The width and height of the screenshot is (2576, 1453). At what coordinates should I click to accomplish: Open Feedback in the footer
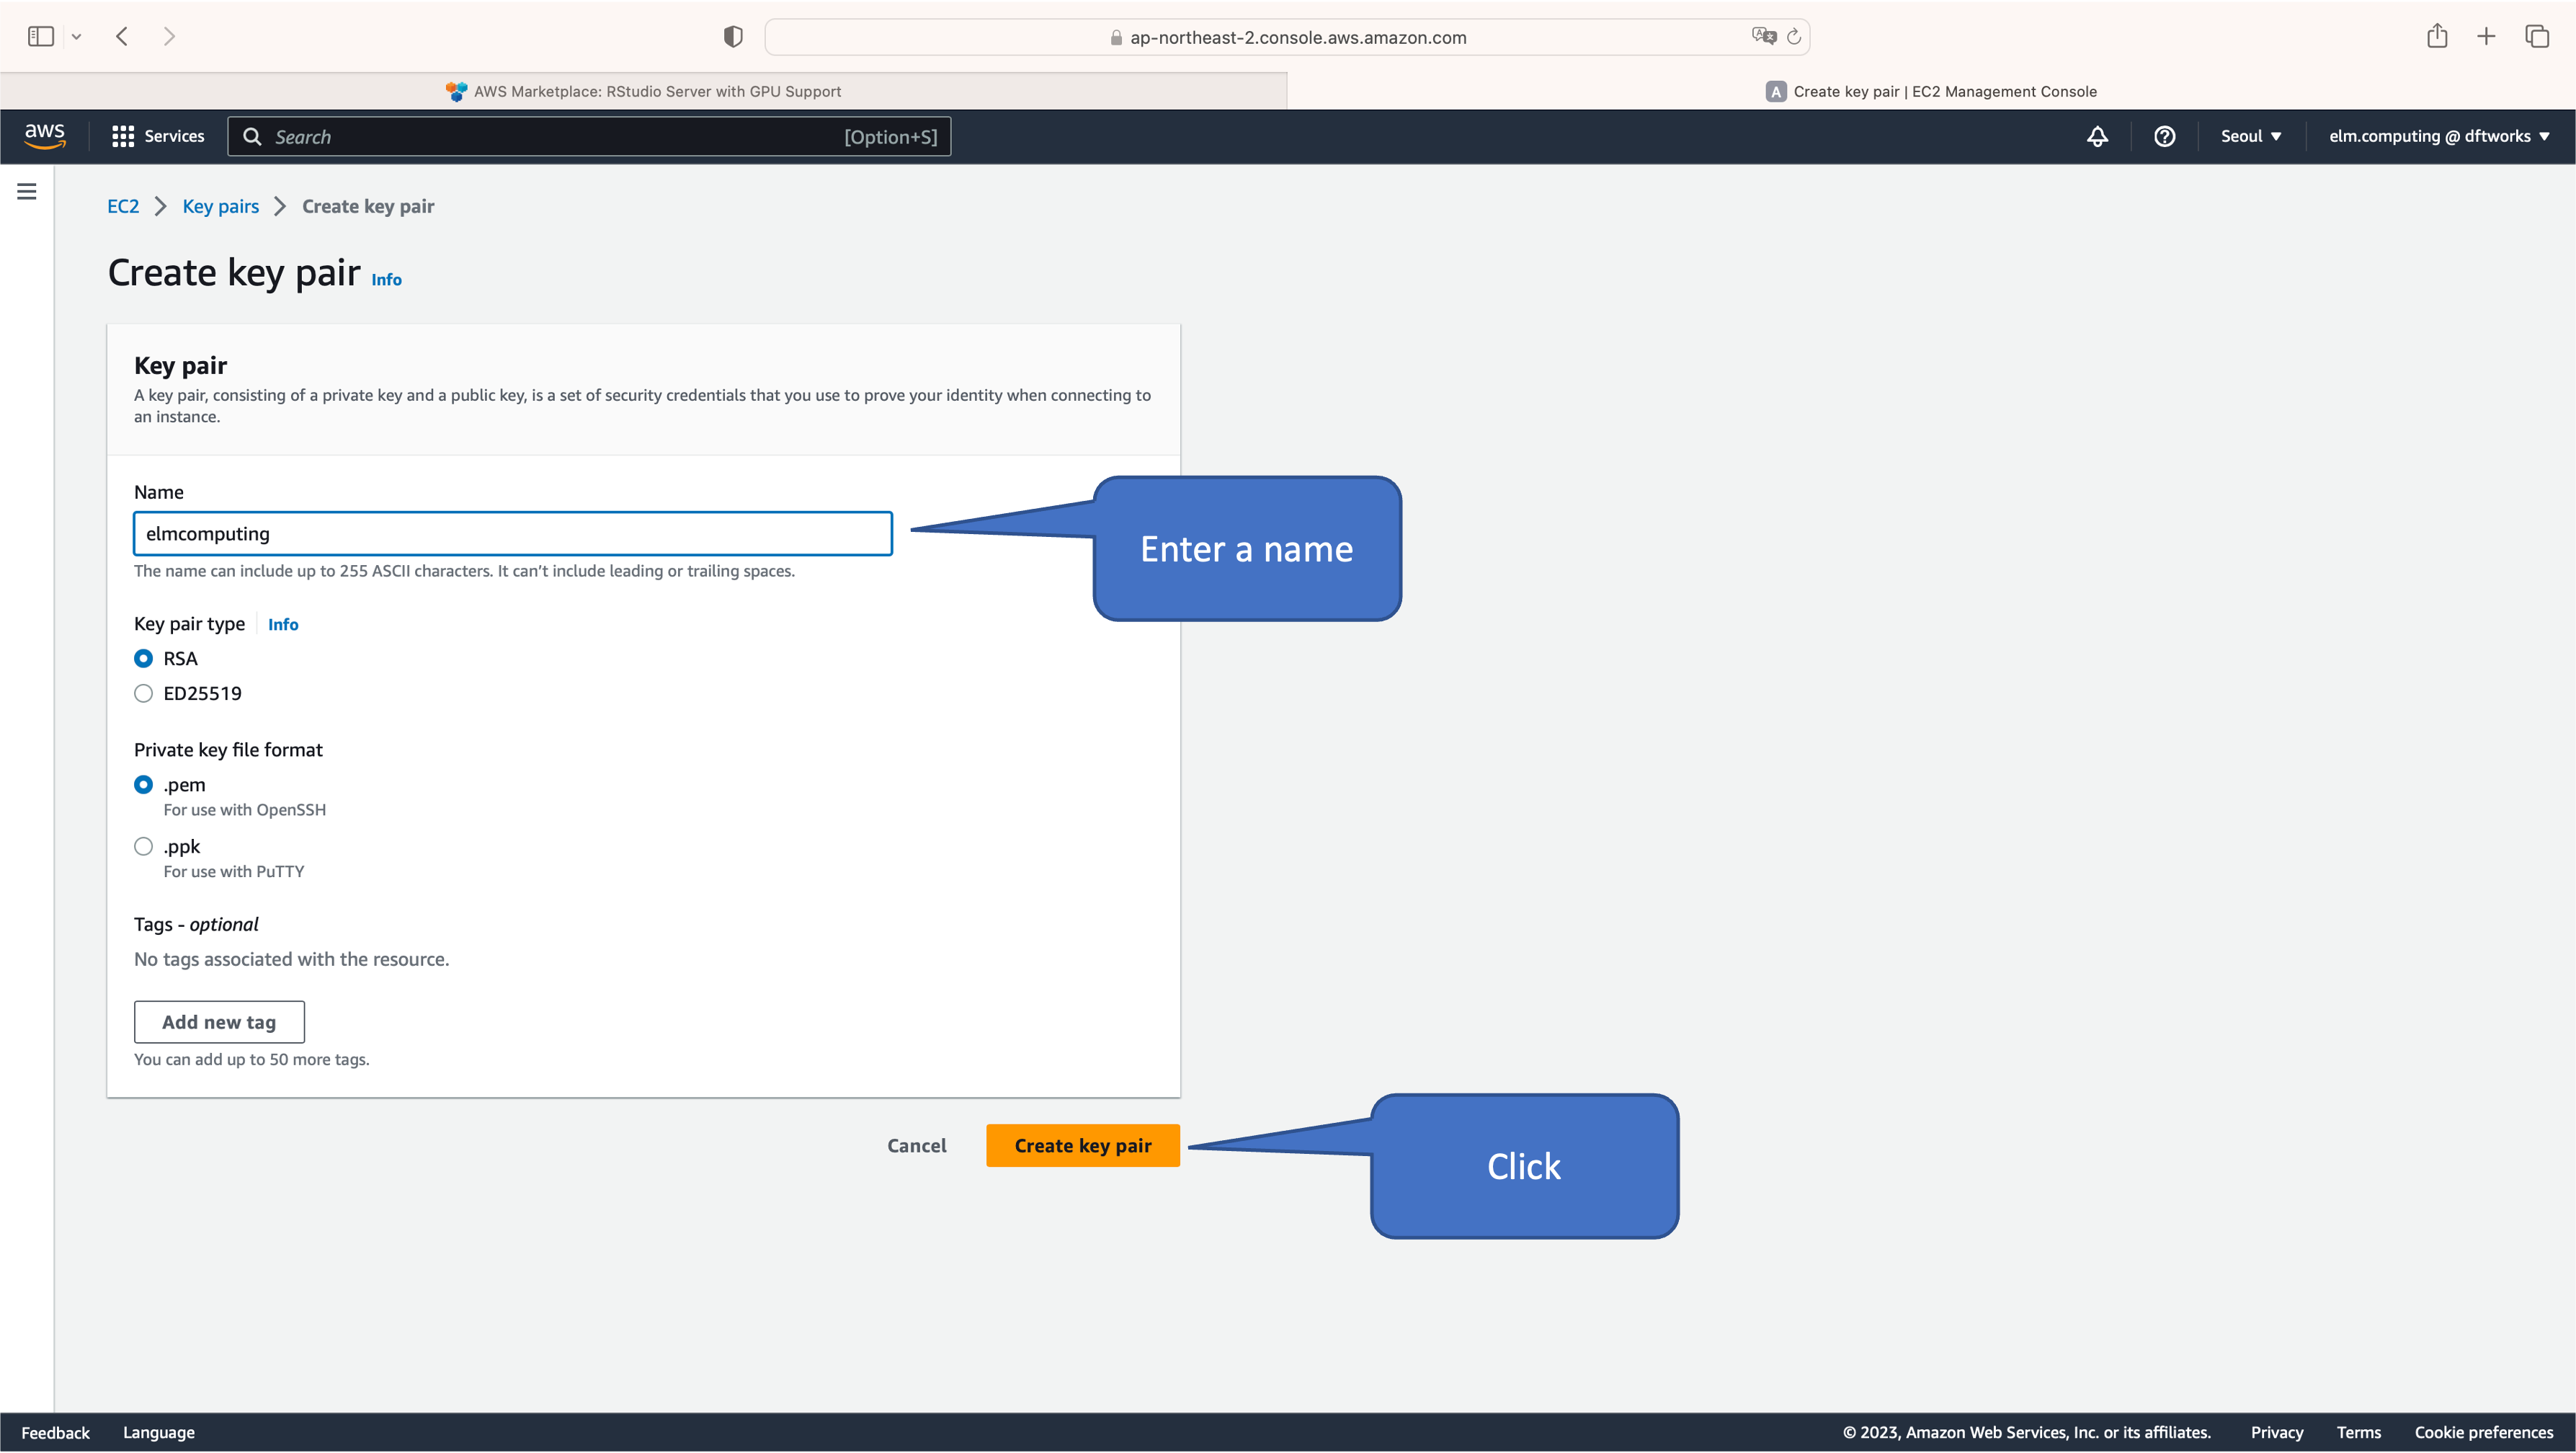tap(55, 1432)
